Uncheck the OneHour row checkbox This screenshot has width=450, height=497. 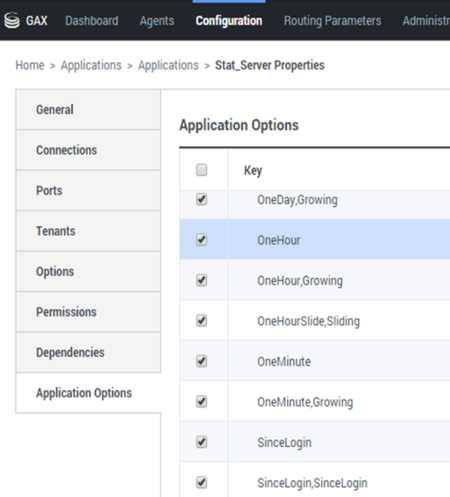[x=201, y=240]
